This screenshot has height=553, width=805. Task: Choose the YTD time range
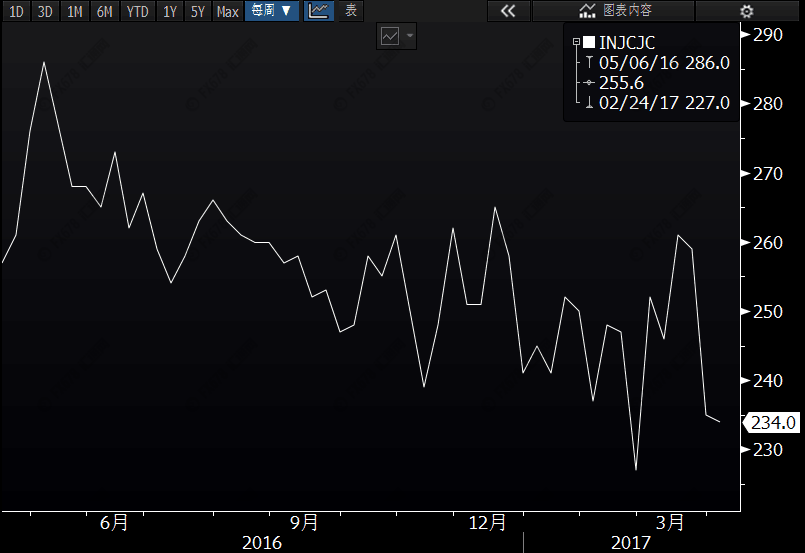click(137, 11)
